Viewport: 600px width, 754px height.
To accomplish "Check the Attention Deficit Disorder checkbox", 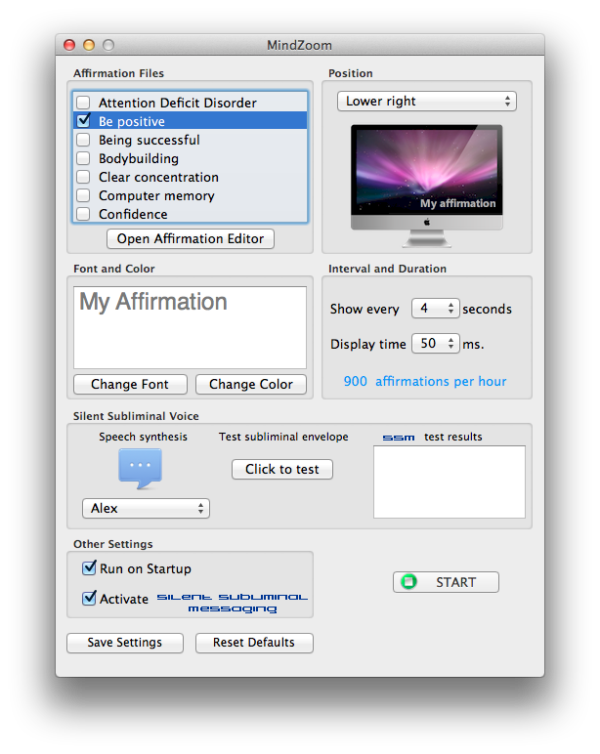I will pos(84,103).
